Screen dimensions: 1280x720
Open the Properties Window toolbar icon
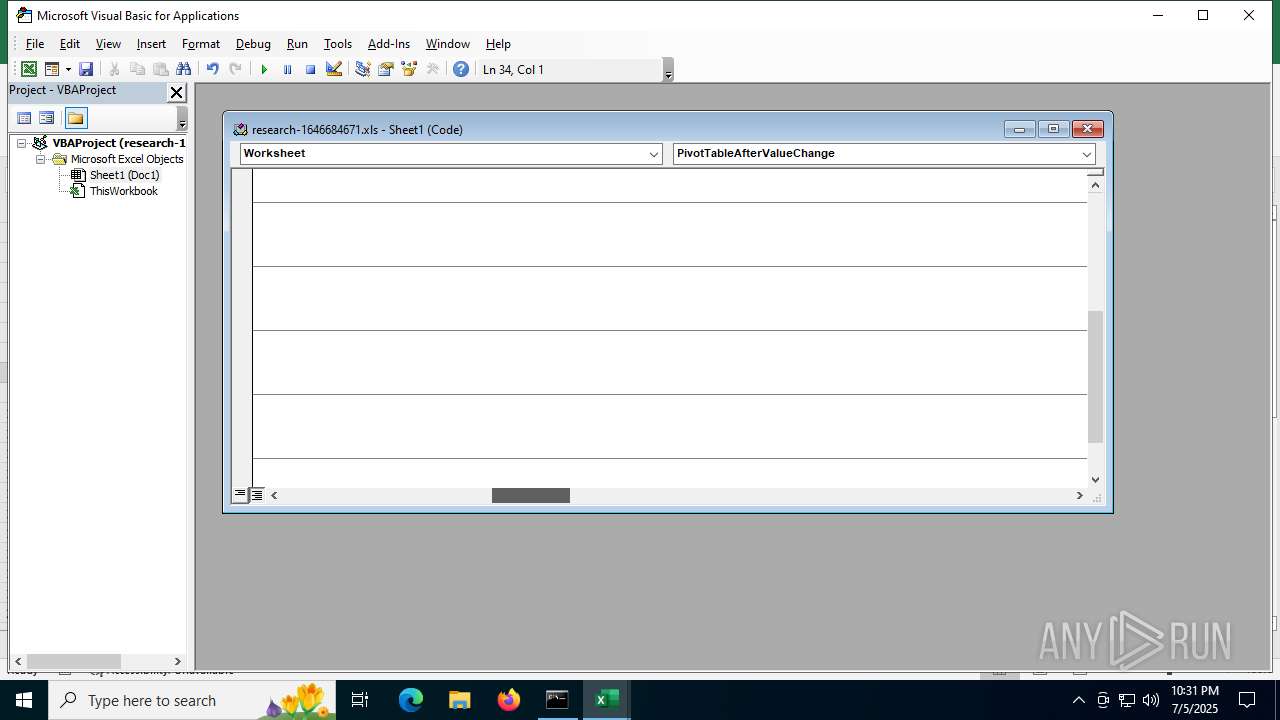click(385, 69)
